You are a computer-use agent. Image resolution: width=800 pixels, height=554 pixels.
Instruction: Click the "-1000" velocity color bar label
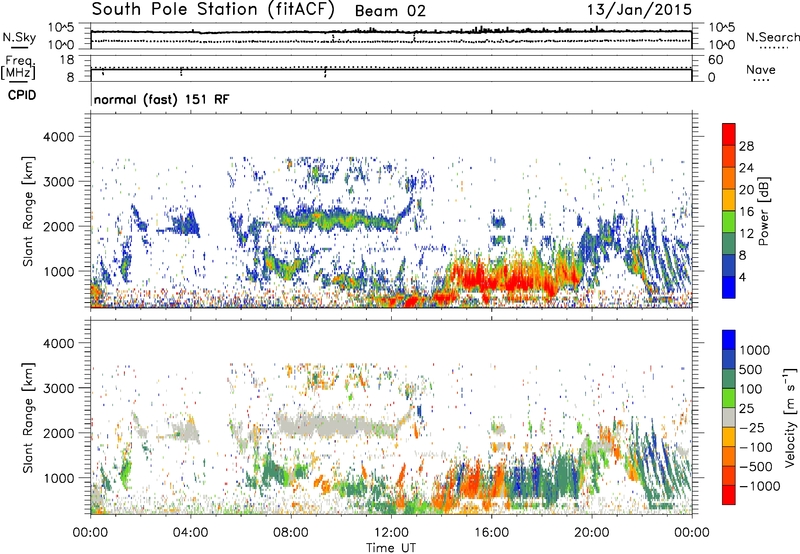[x=759, y=486]
